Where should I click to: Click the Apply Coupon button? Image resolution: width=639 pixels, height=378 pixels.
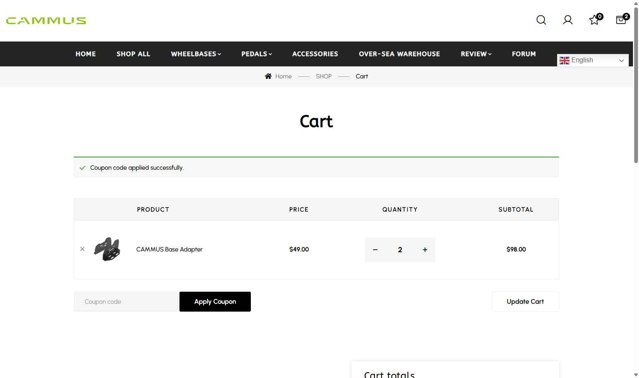point(215,301)
